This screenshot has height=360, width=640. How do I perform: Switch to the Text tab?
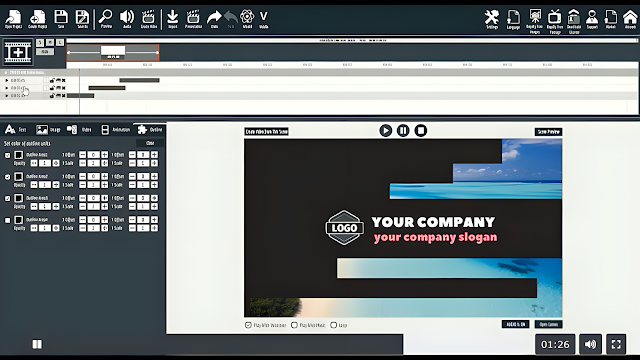pos(16,129)
